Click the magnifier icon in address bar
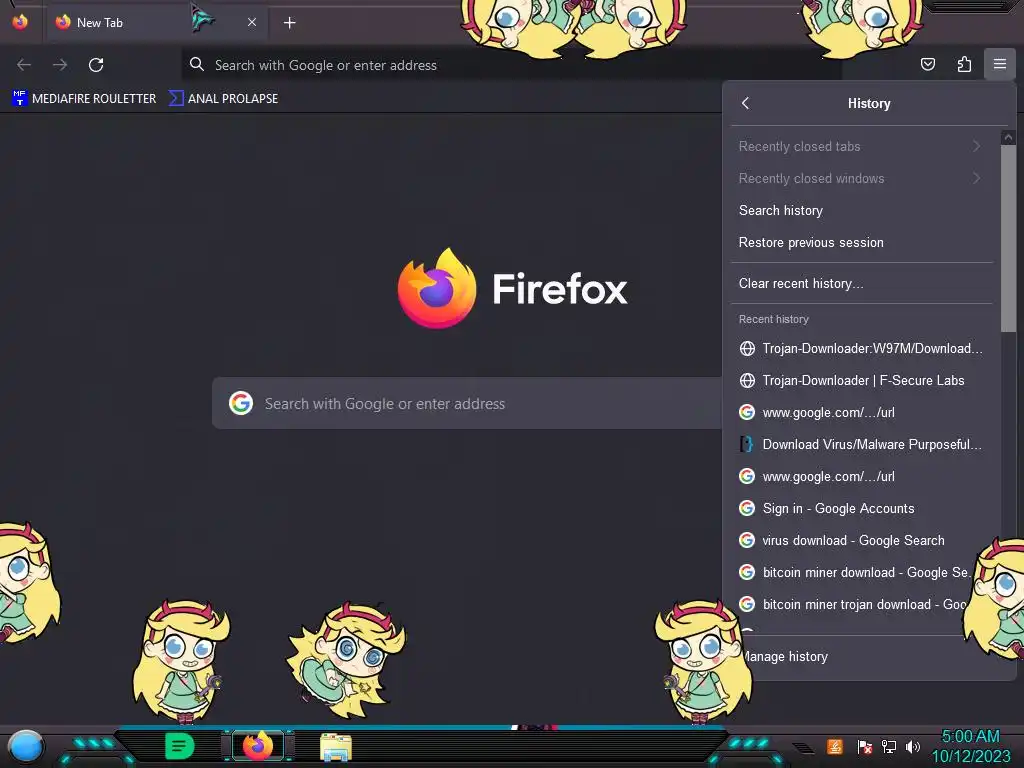Screen dimensions: 1024x768 (197, 64)
